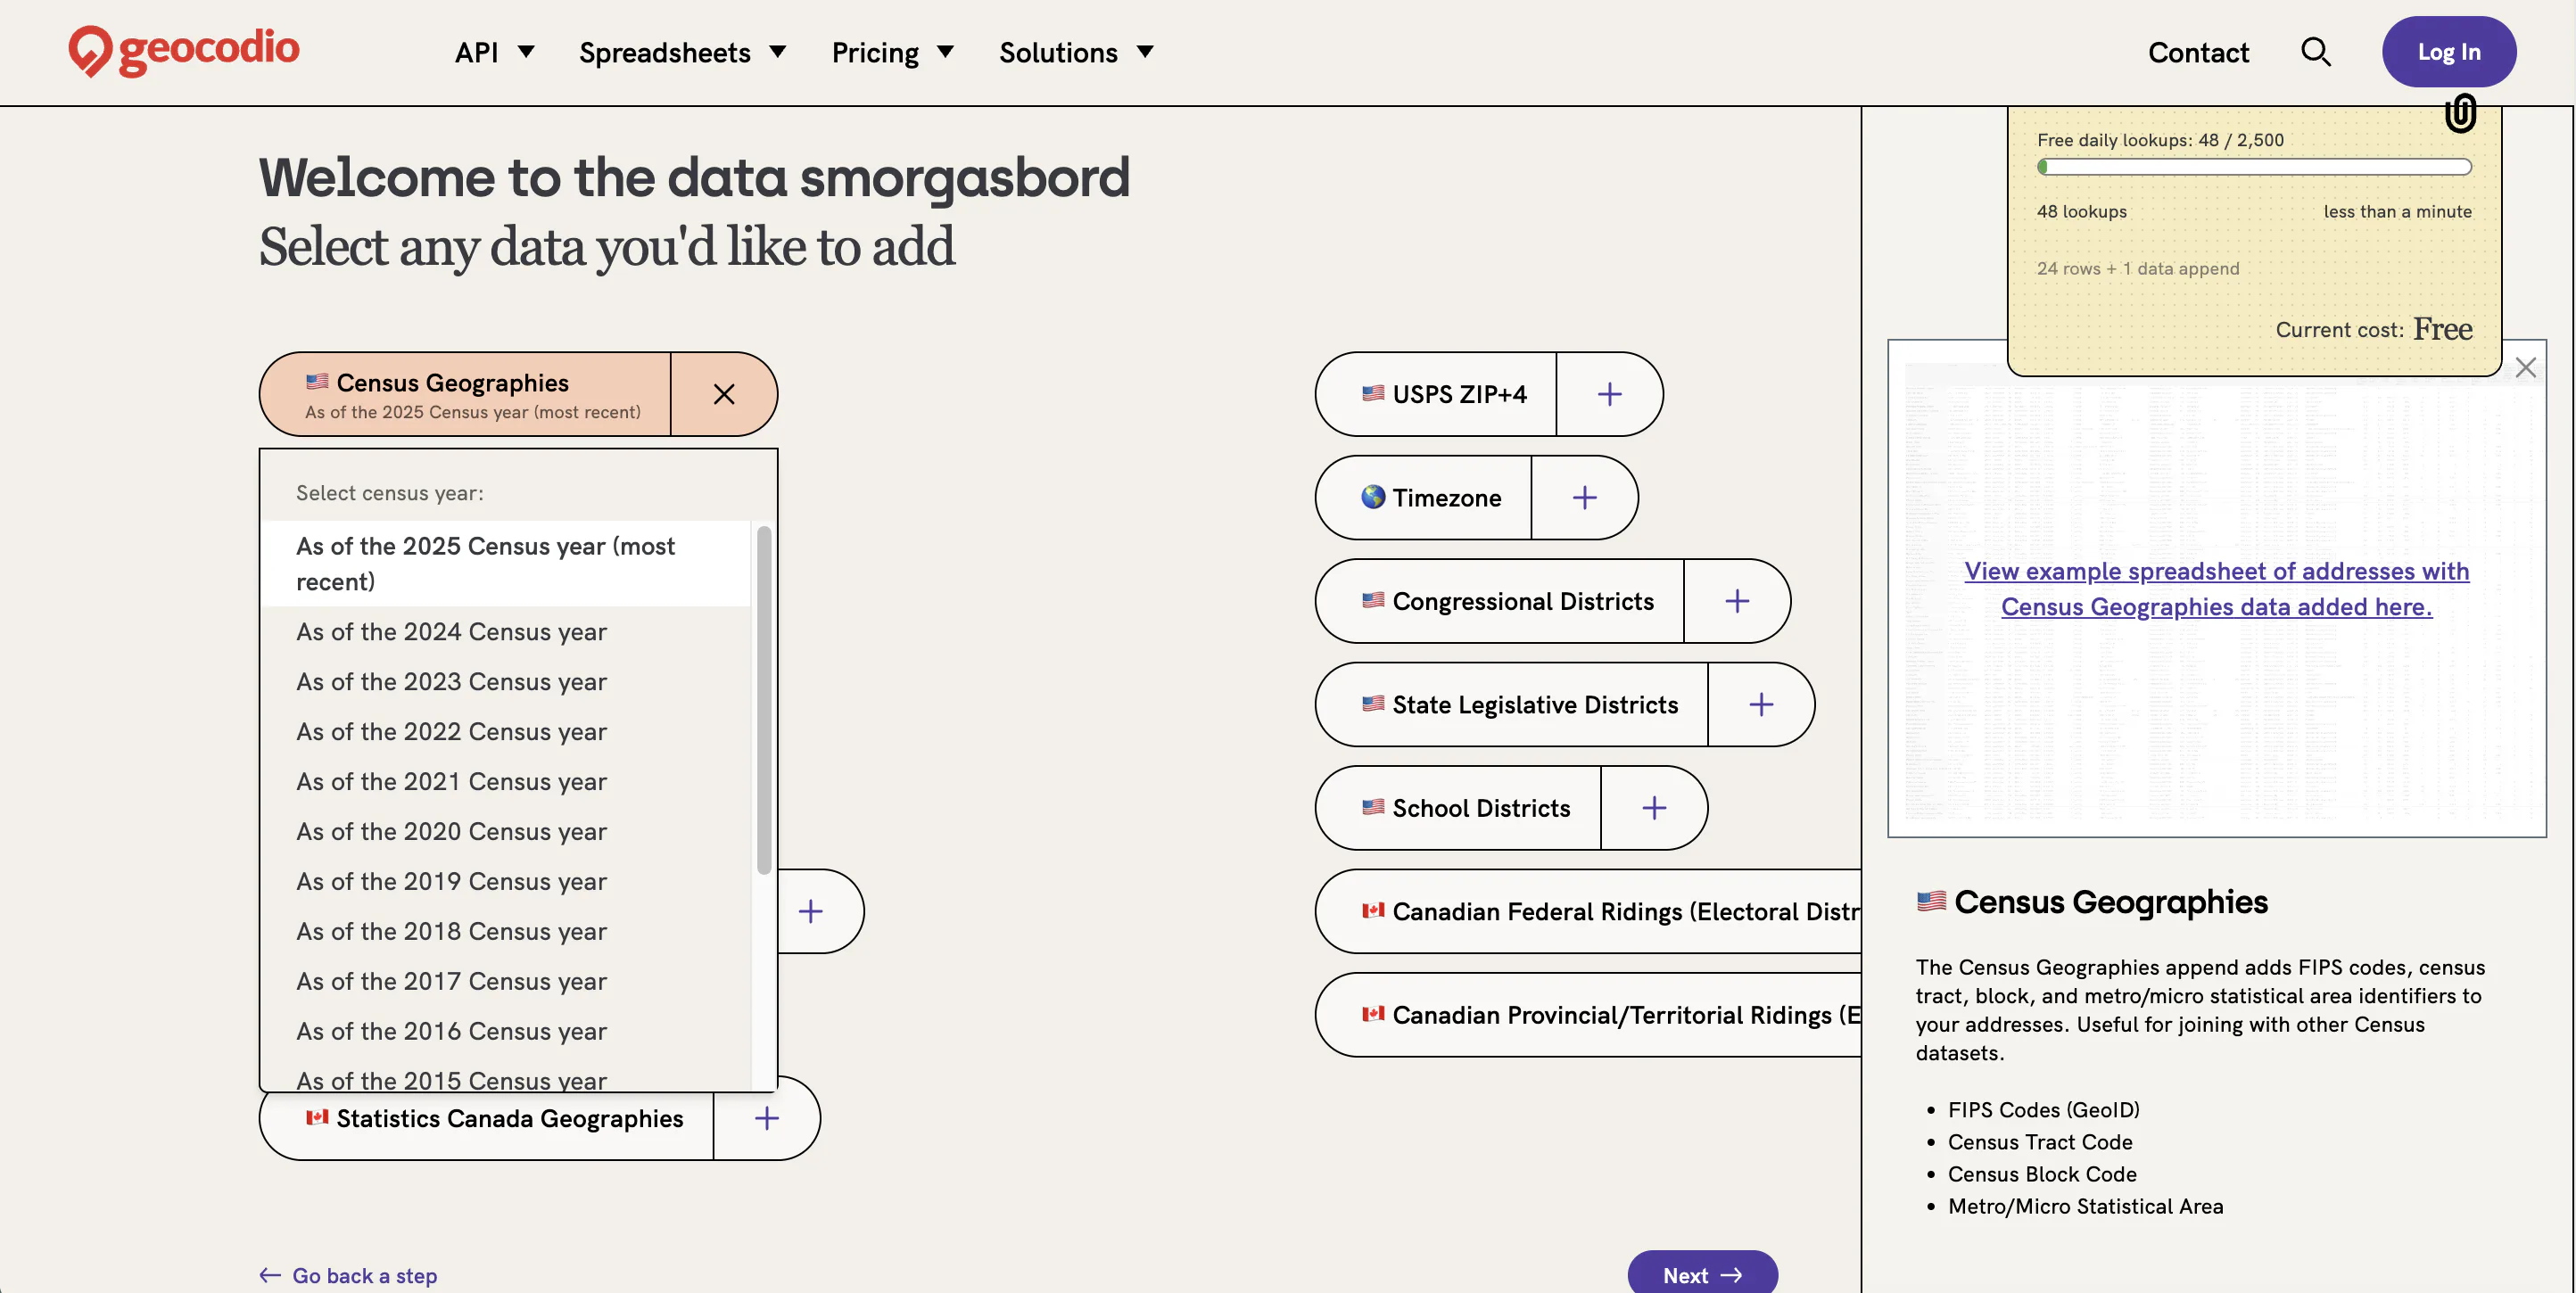Open the example spreadsheet link
Viewport: 2576px width, 1293px height.
2216,589
